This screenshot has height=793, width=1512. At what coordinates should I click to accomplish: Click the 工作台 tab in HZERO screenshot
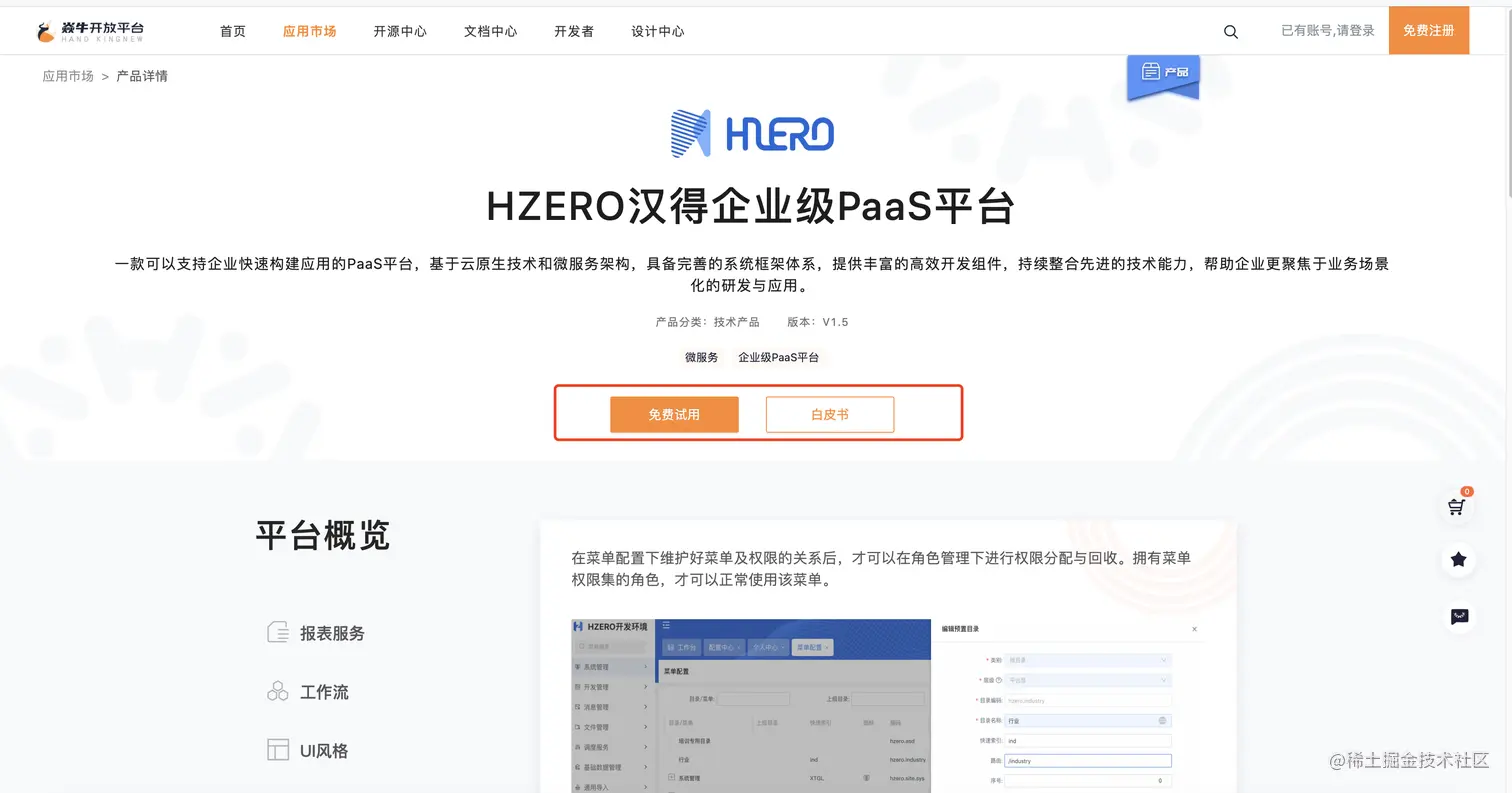point(682,647)
